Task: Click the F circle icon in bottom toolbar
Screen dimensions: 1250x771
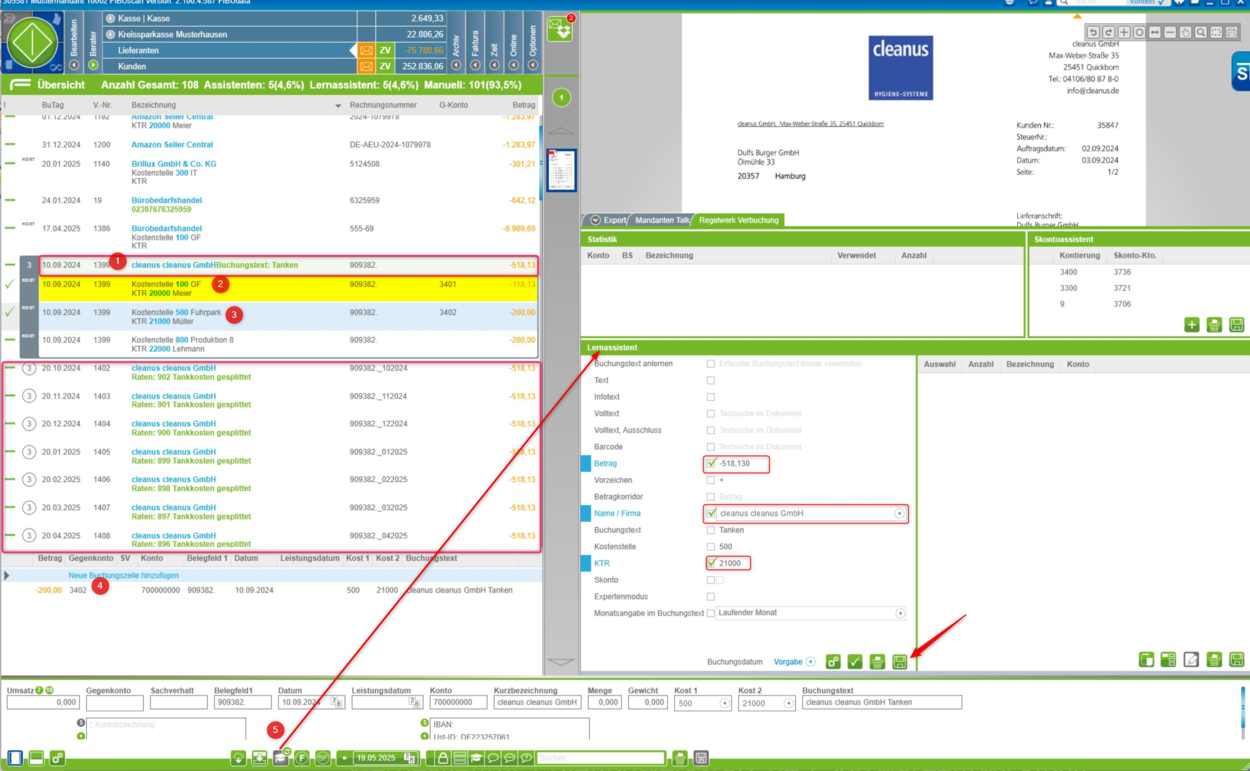Action: [x=301, y=758]
